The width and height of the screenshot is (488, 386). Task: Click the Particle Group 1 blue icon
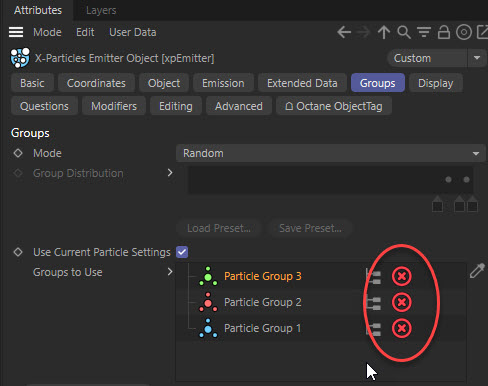pos(208,328)
